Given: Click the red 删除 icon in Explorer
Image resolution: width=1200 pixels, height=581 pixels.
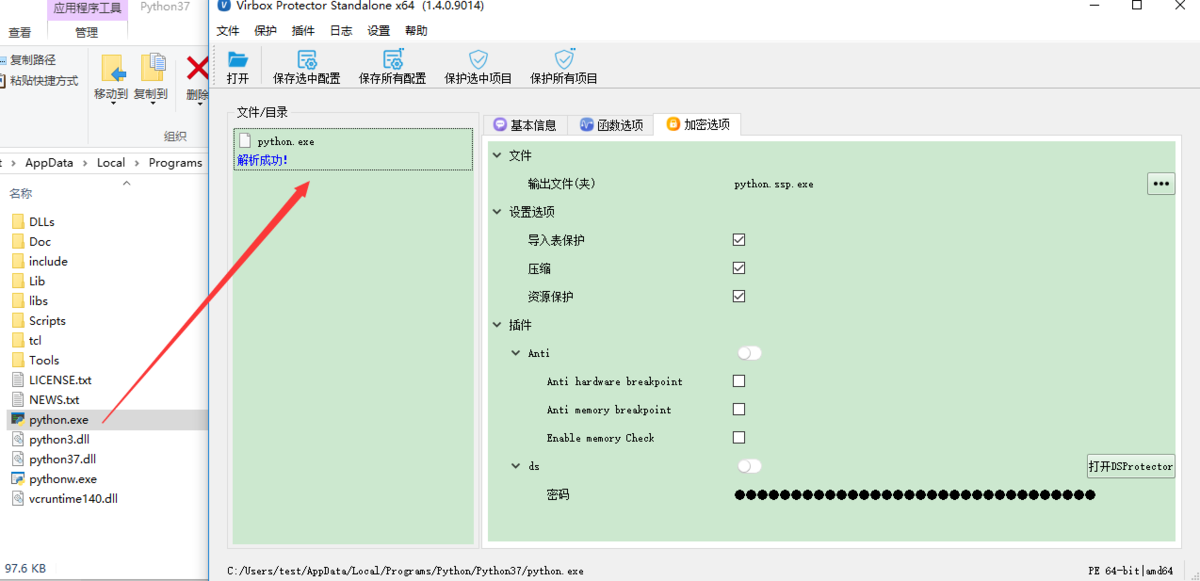Looking at the screenshot, I should 197,70.
